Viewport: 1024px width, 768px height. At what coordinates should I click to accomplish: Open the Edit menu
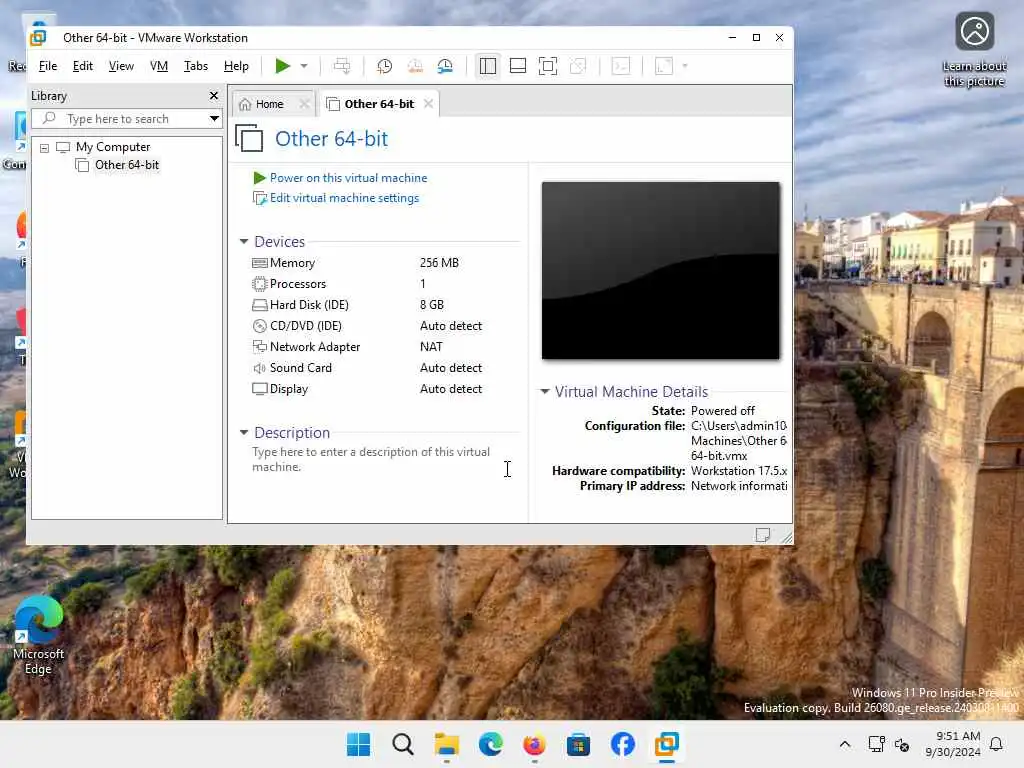(82, 66)
